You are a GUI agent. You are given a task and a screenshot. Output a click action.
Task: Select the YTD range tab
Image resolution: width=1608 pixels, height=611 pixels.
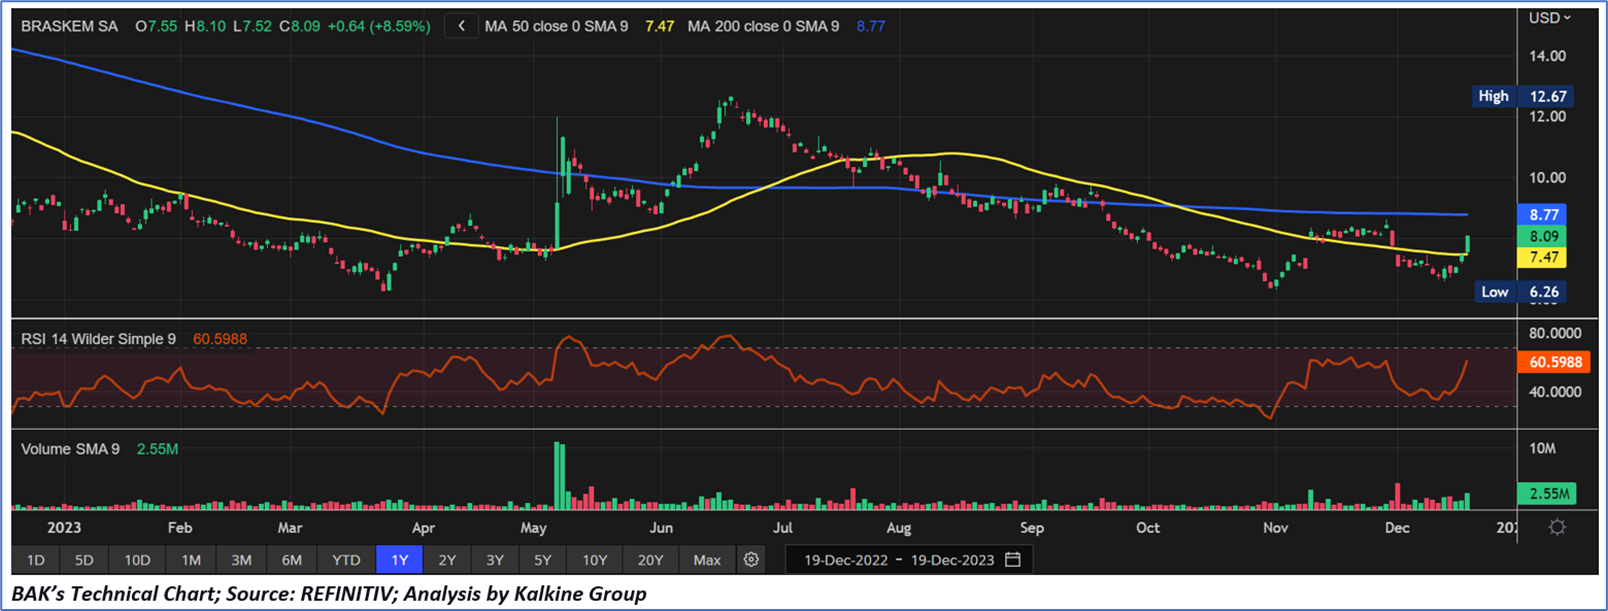[346, 560]
